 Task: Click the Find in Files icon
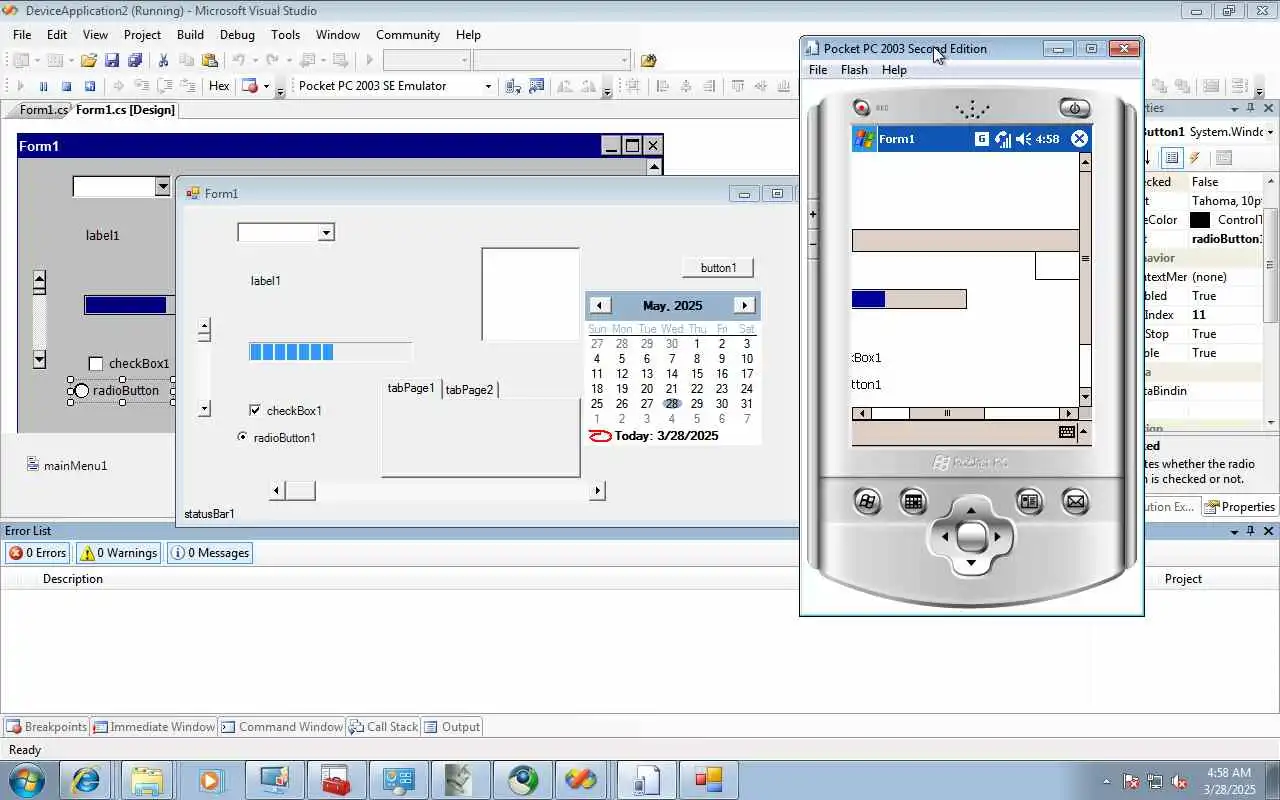(648, 60)
